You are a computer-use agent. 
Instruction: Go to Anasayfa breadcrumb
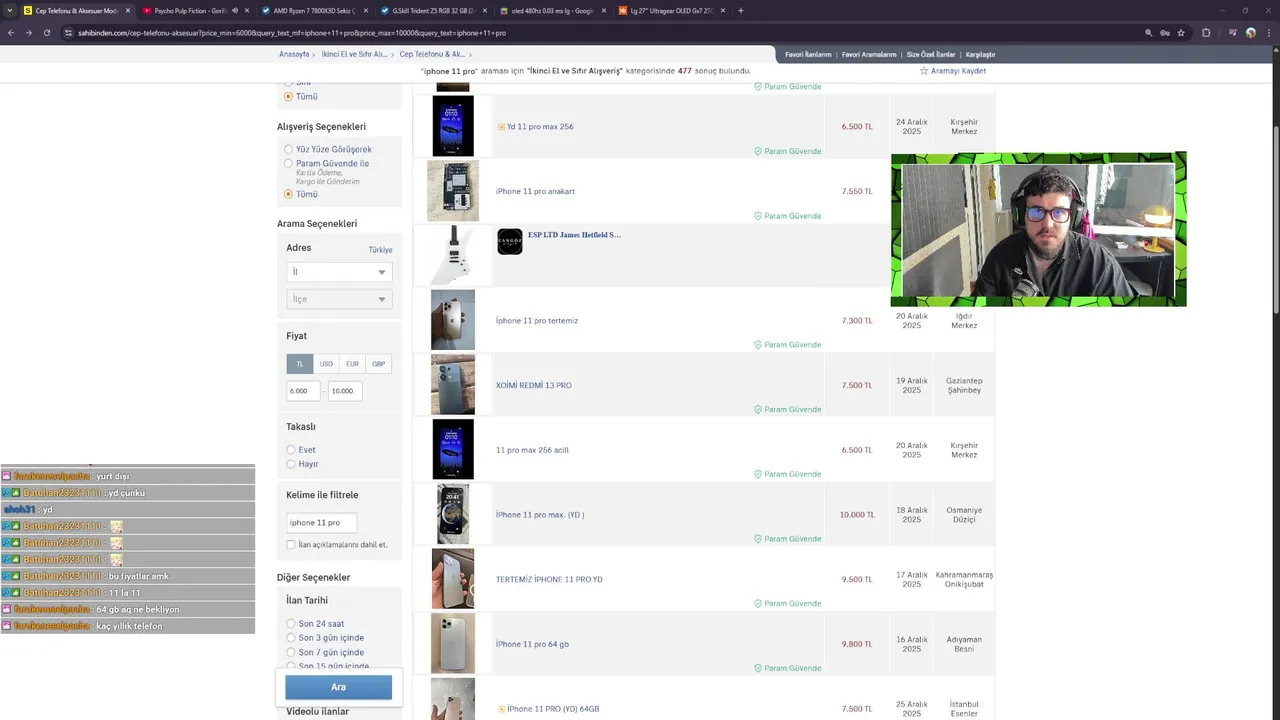point(294,54)
